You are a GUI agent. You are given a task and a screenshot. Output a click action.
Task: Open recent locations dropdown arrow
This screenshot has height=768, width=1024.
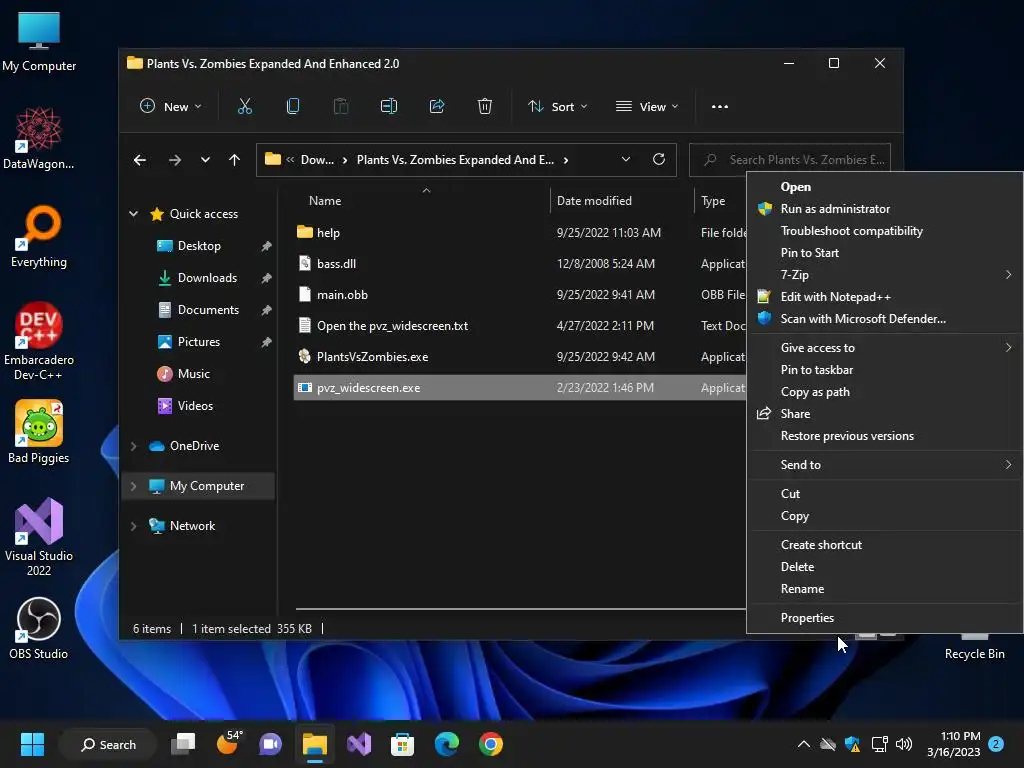point(205,160)
